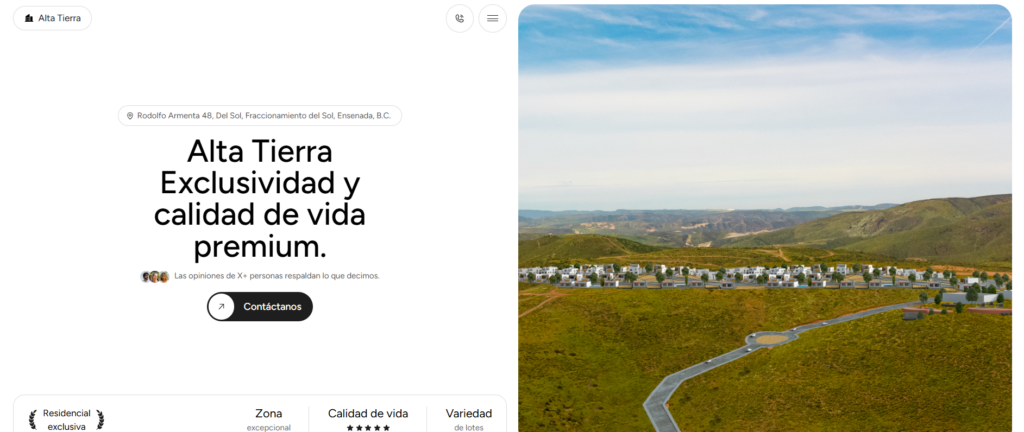This screenshot has height=432, width=1024.
Task: Click the right laurel wreath icon
Action: click(100, 420)
